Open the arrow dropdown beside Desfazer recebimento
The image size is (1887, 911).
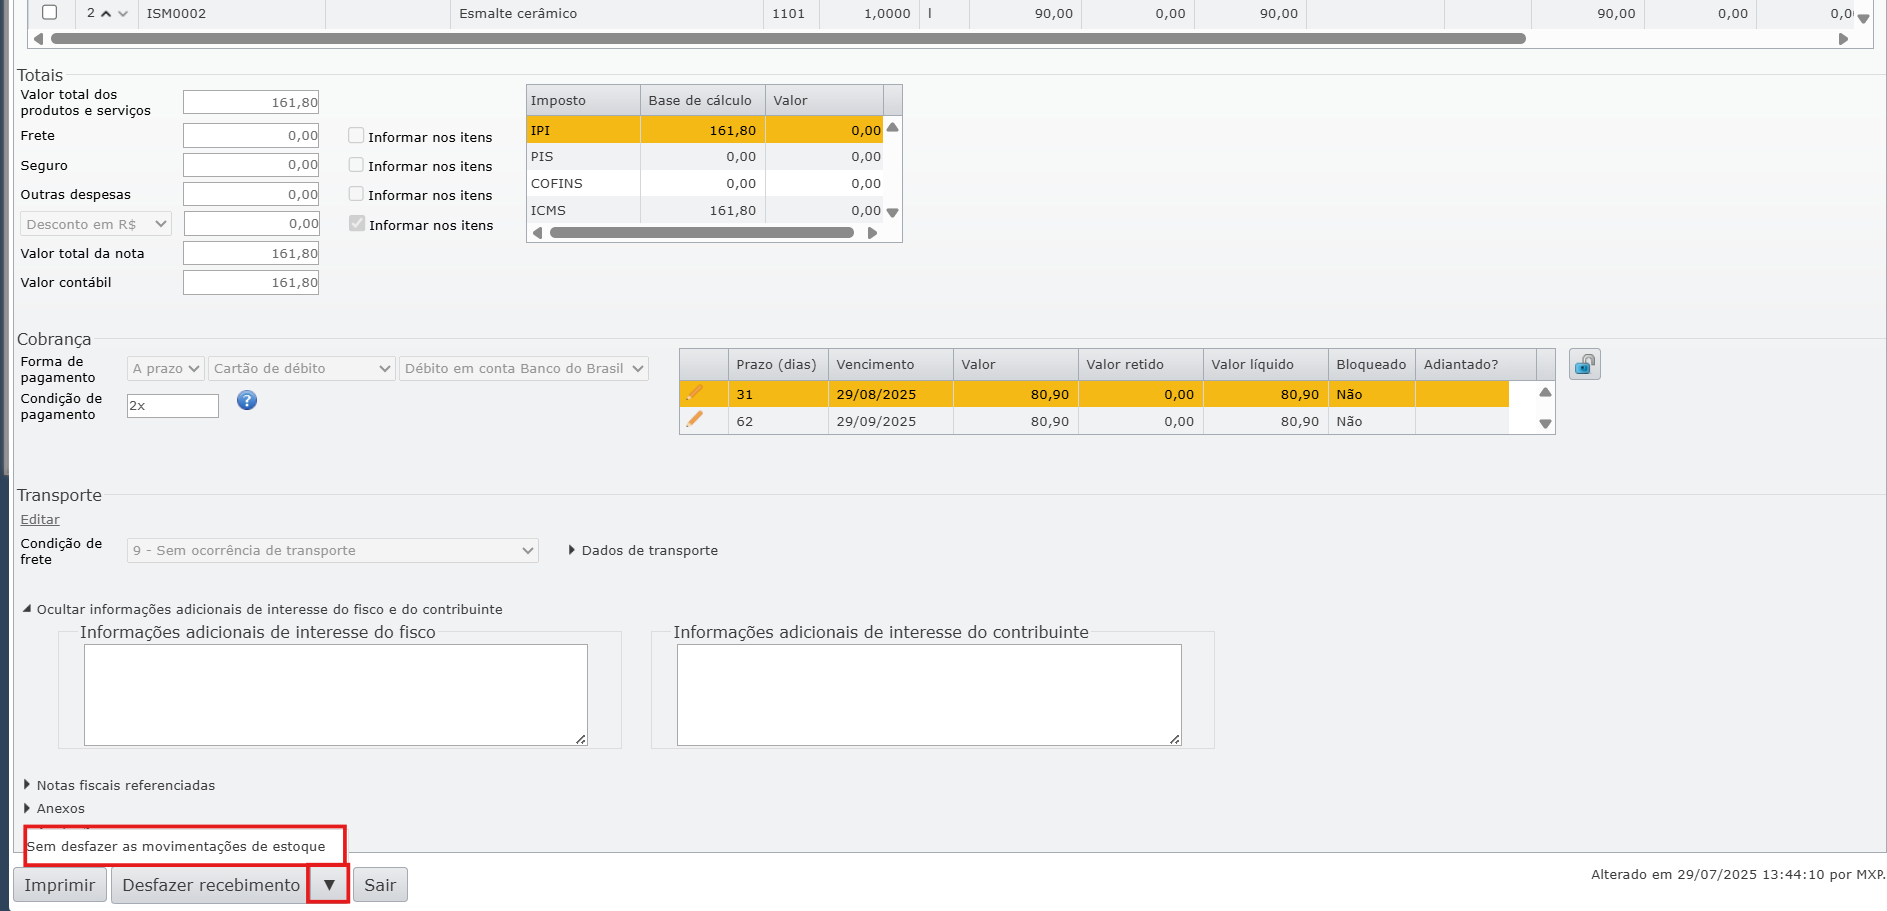coord(329,885)
